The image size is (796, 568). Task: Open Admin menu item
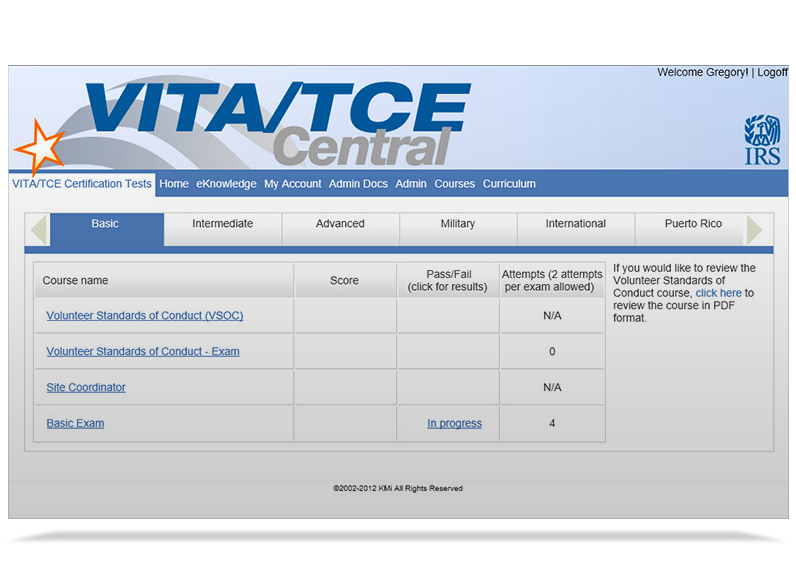click(411, 184)
